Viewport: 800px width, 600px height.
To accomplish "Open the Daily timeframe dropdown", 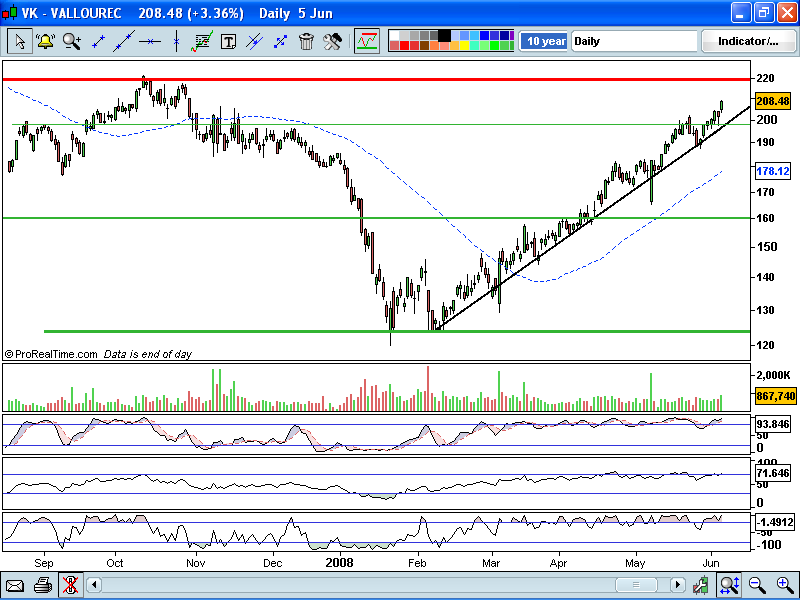I will coord(634,41).
